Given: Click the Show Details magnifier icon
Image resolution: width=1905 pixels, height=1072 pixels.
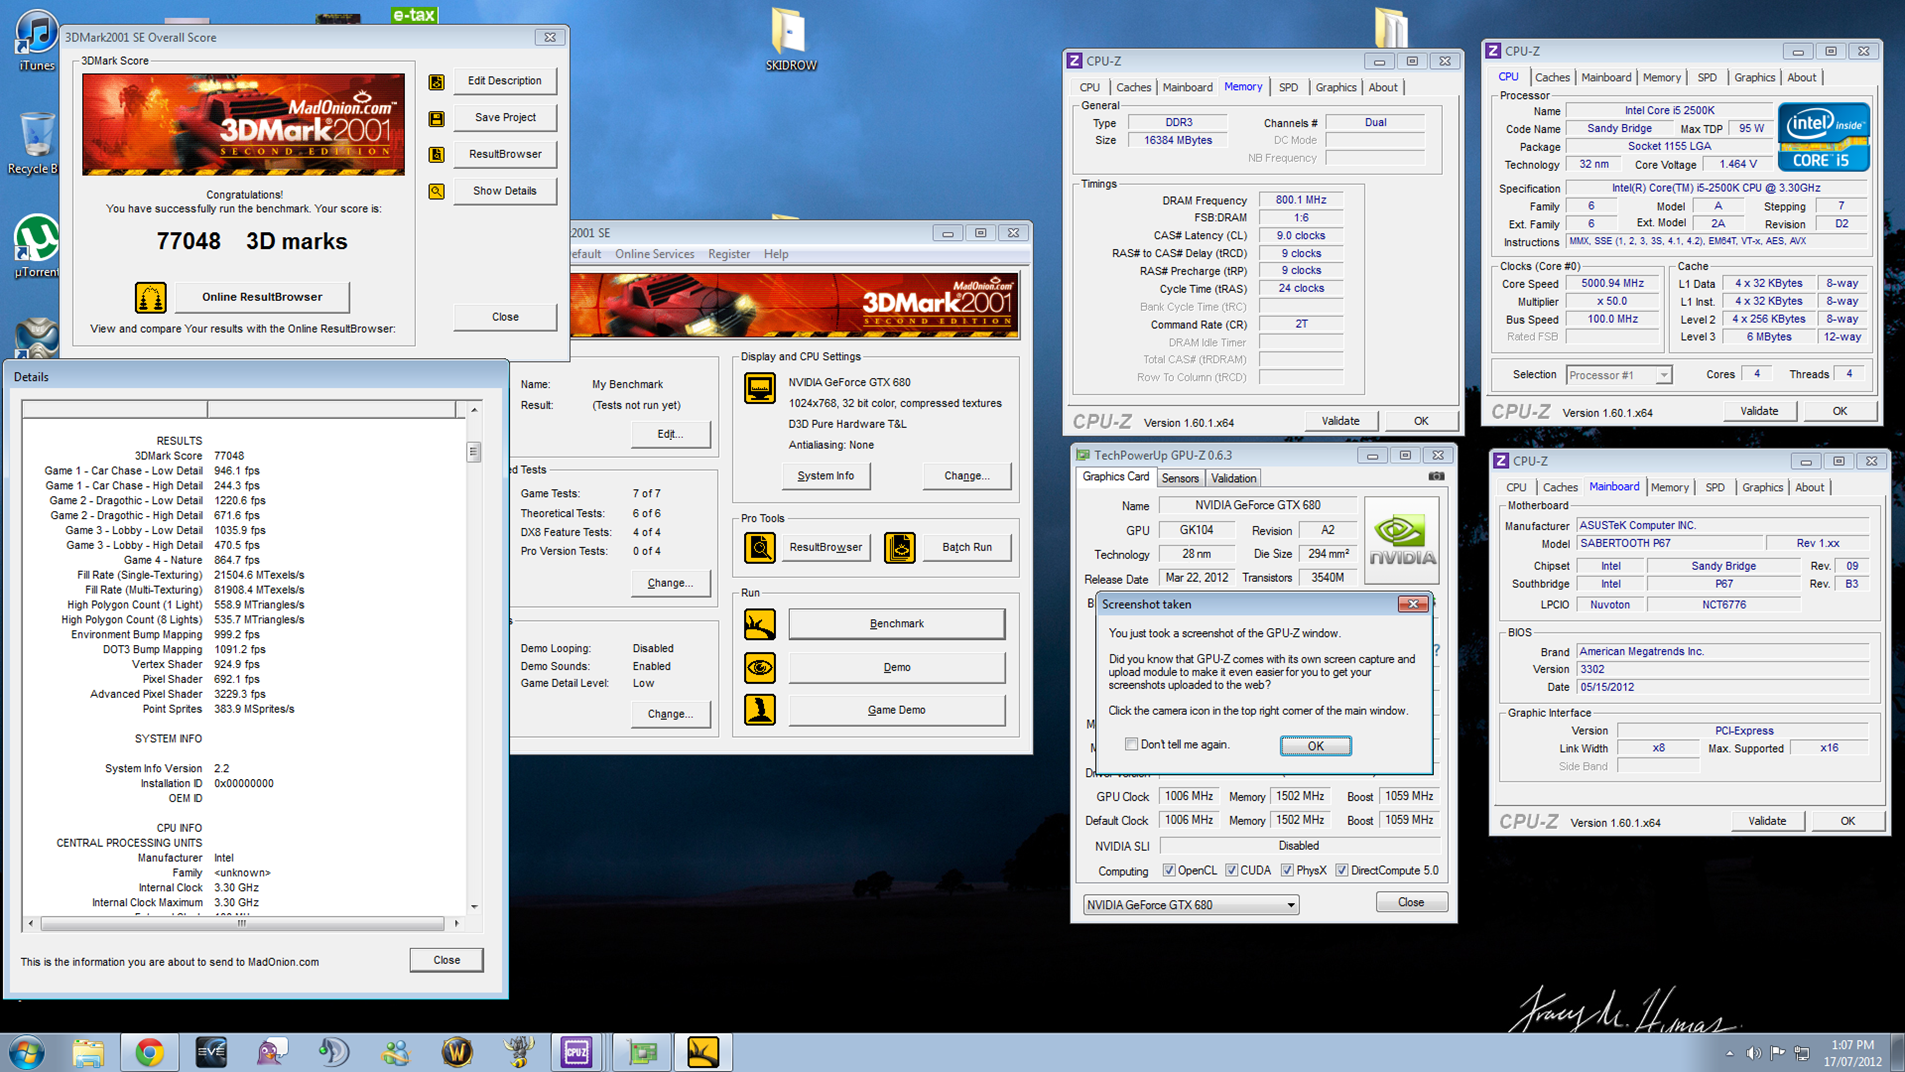Looking at the screenshot, I should pyautogui.click(x=437, y=191).
